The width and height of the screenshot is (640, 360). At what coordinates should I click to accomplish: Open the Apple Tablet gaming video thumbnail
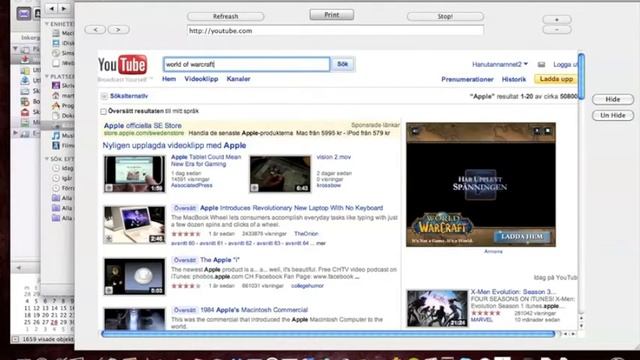pyautogui.click(x=134, y=174)
